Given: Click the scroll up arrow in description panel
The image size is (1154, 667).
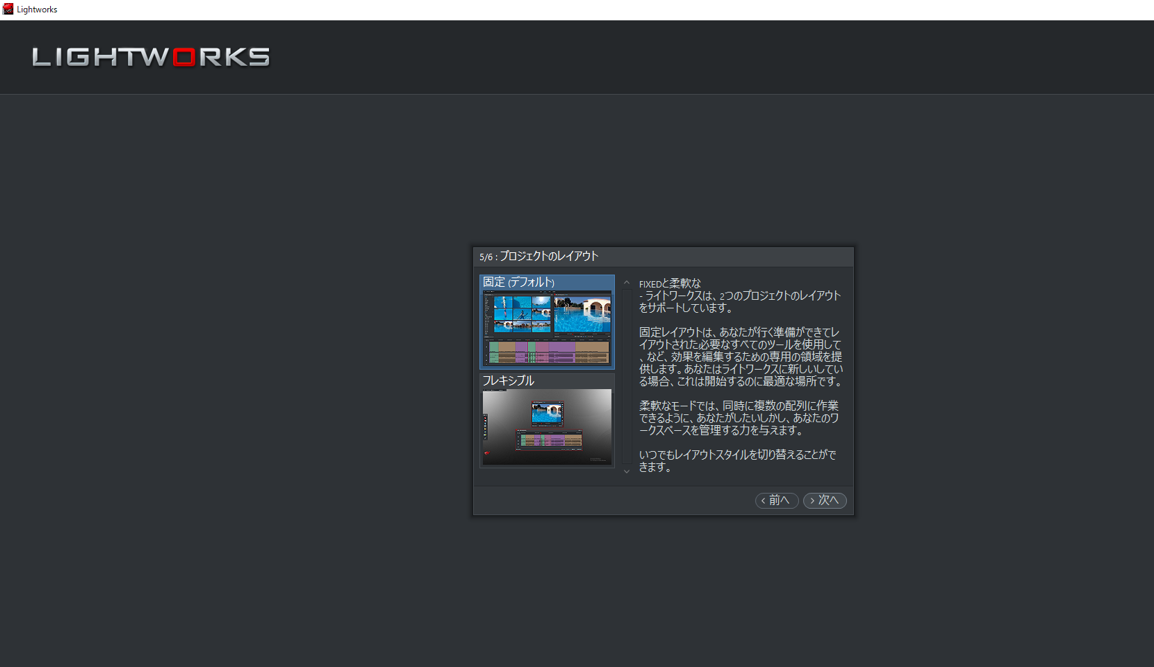Looking at the screenshot, I should (626, 283).
